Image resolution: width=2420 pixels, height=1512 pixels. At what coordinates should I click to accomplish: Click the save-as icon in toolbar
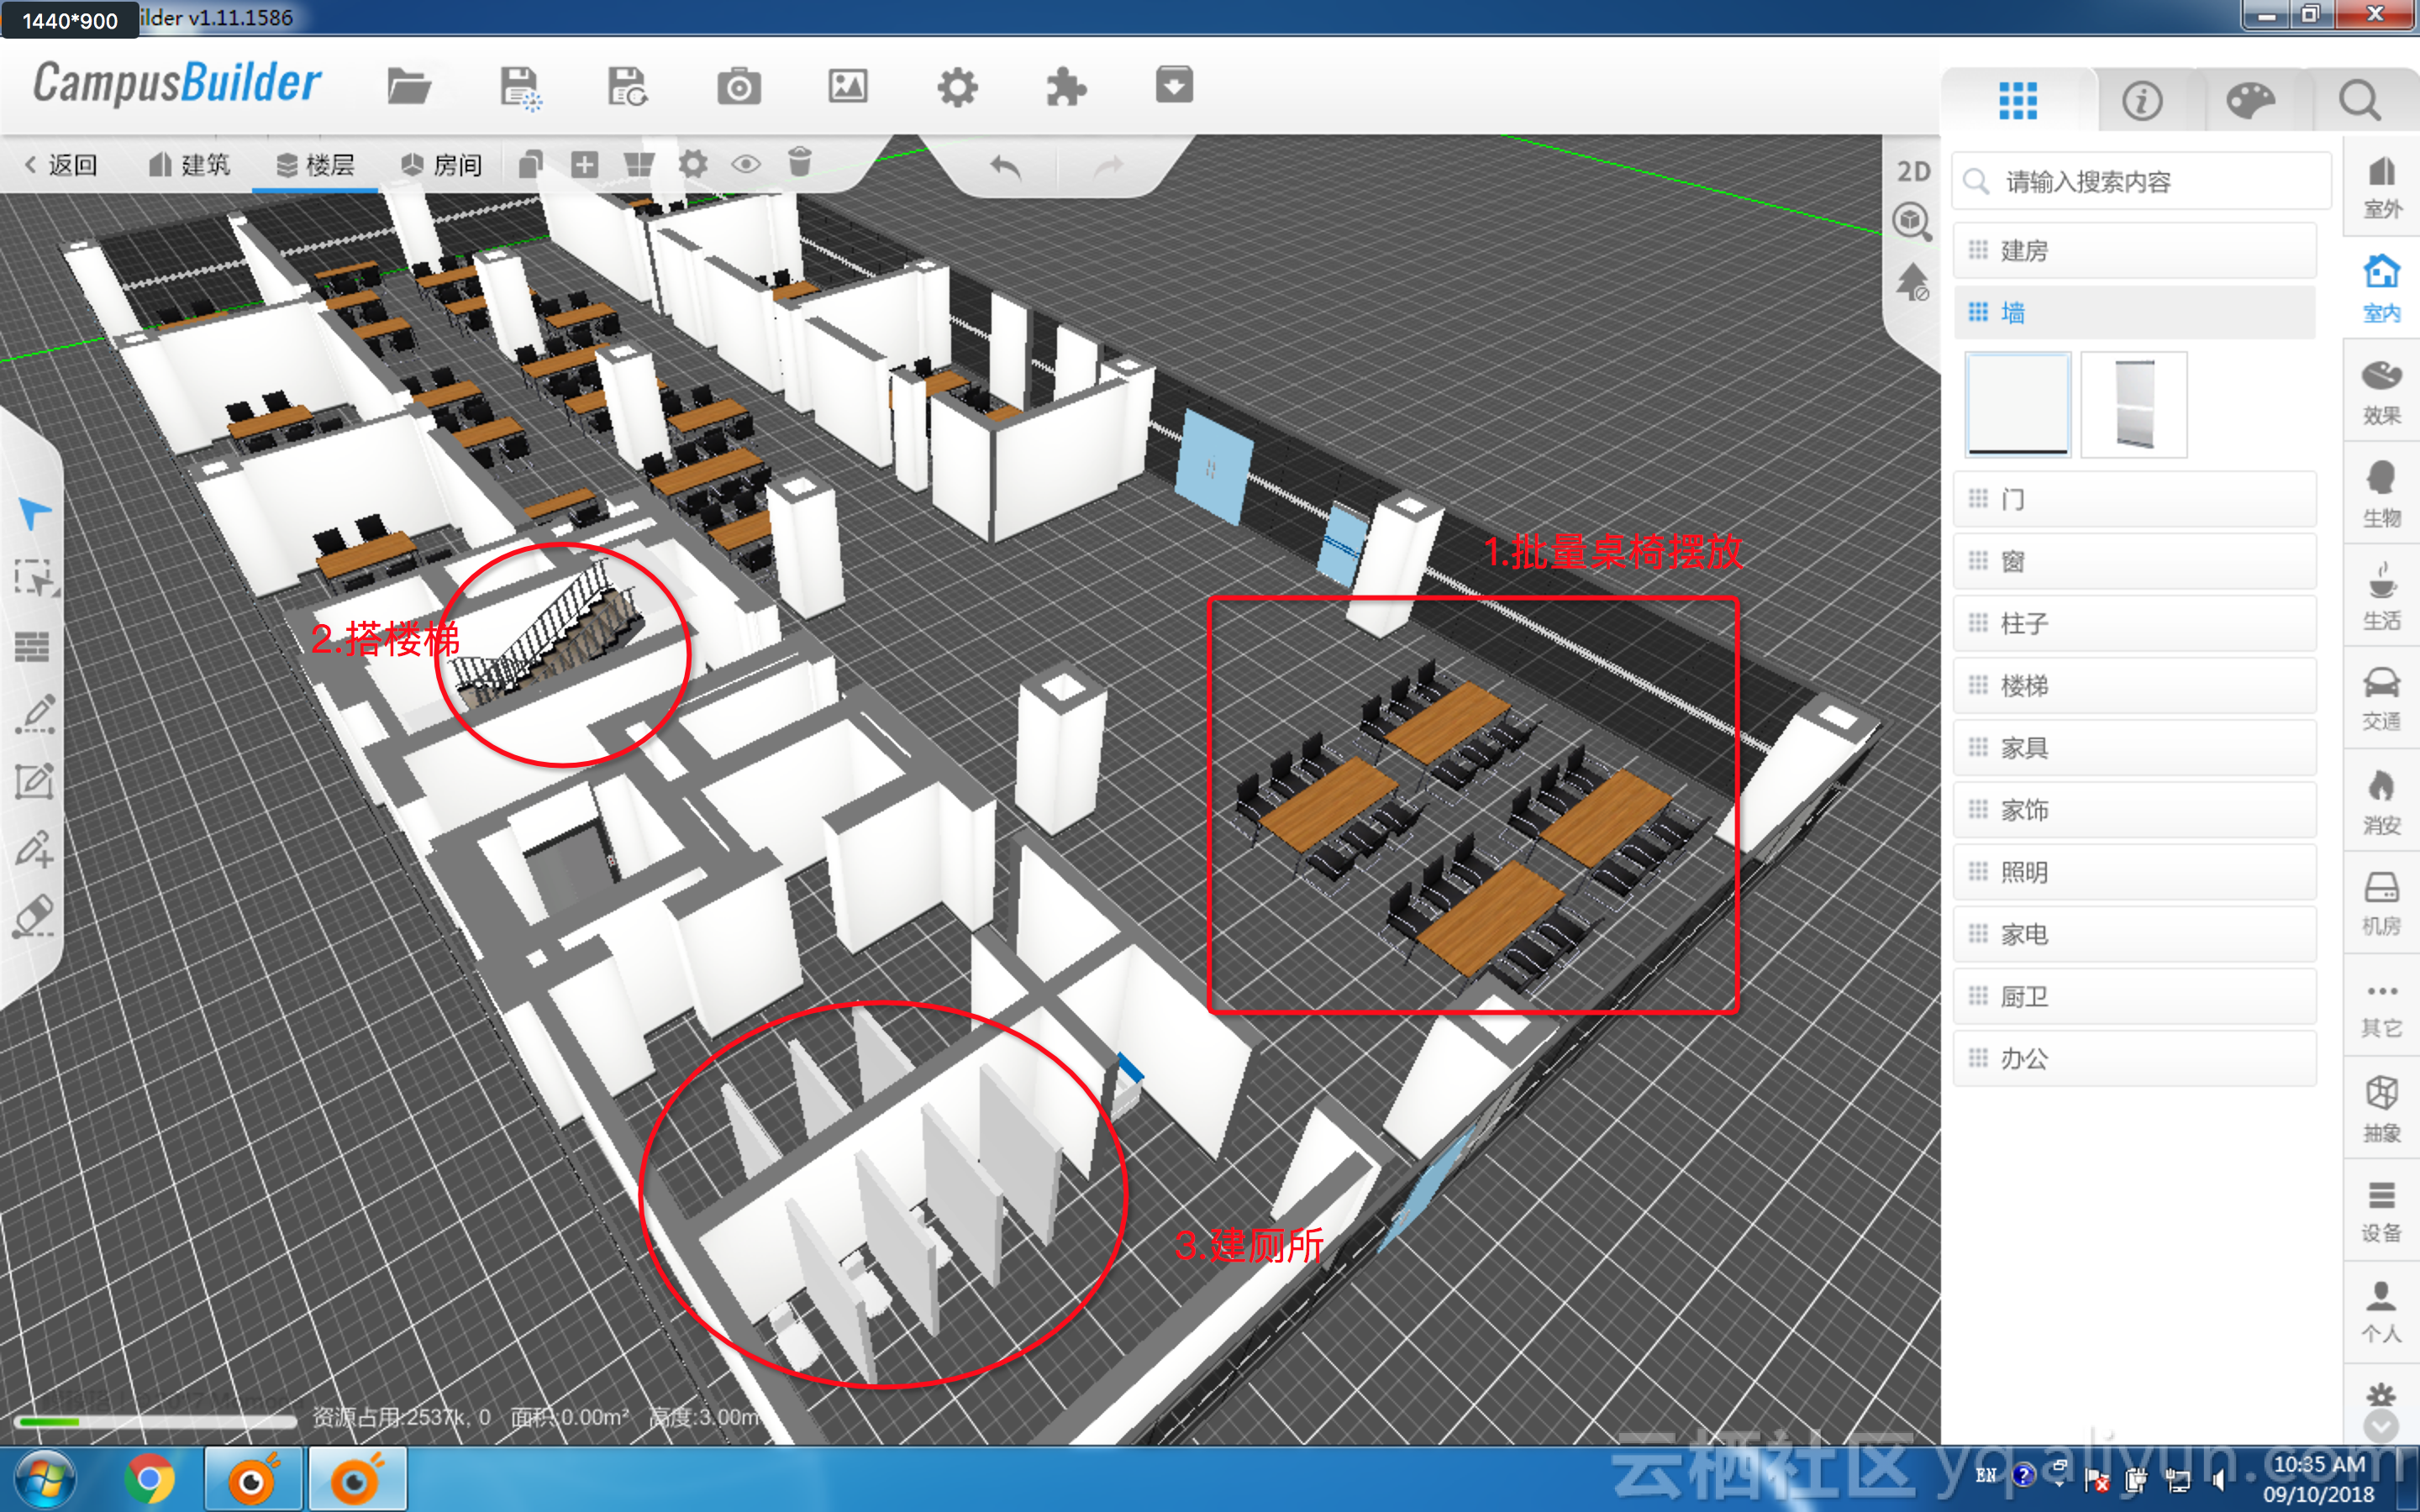[x=628, y=87]
